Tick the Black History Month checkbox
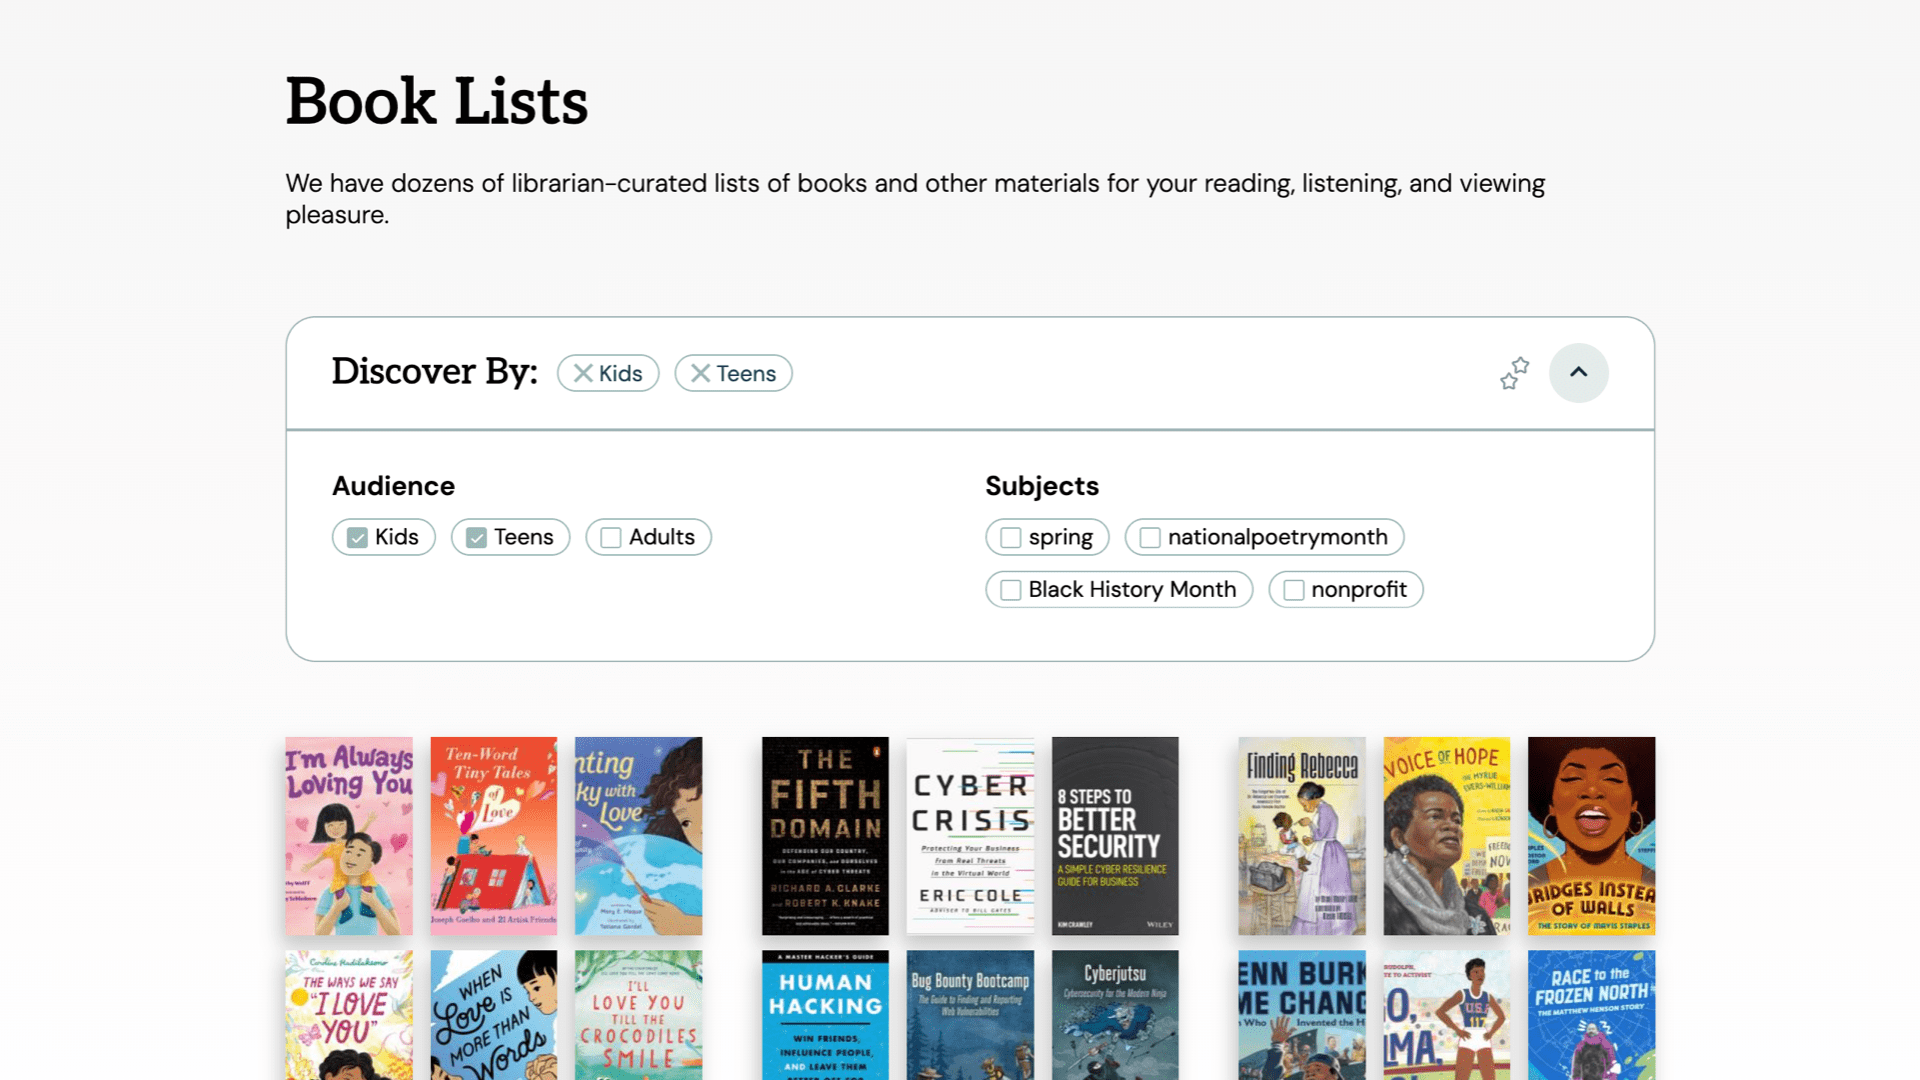 click(1011, 590)
